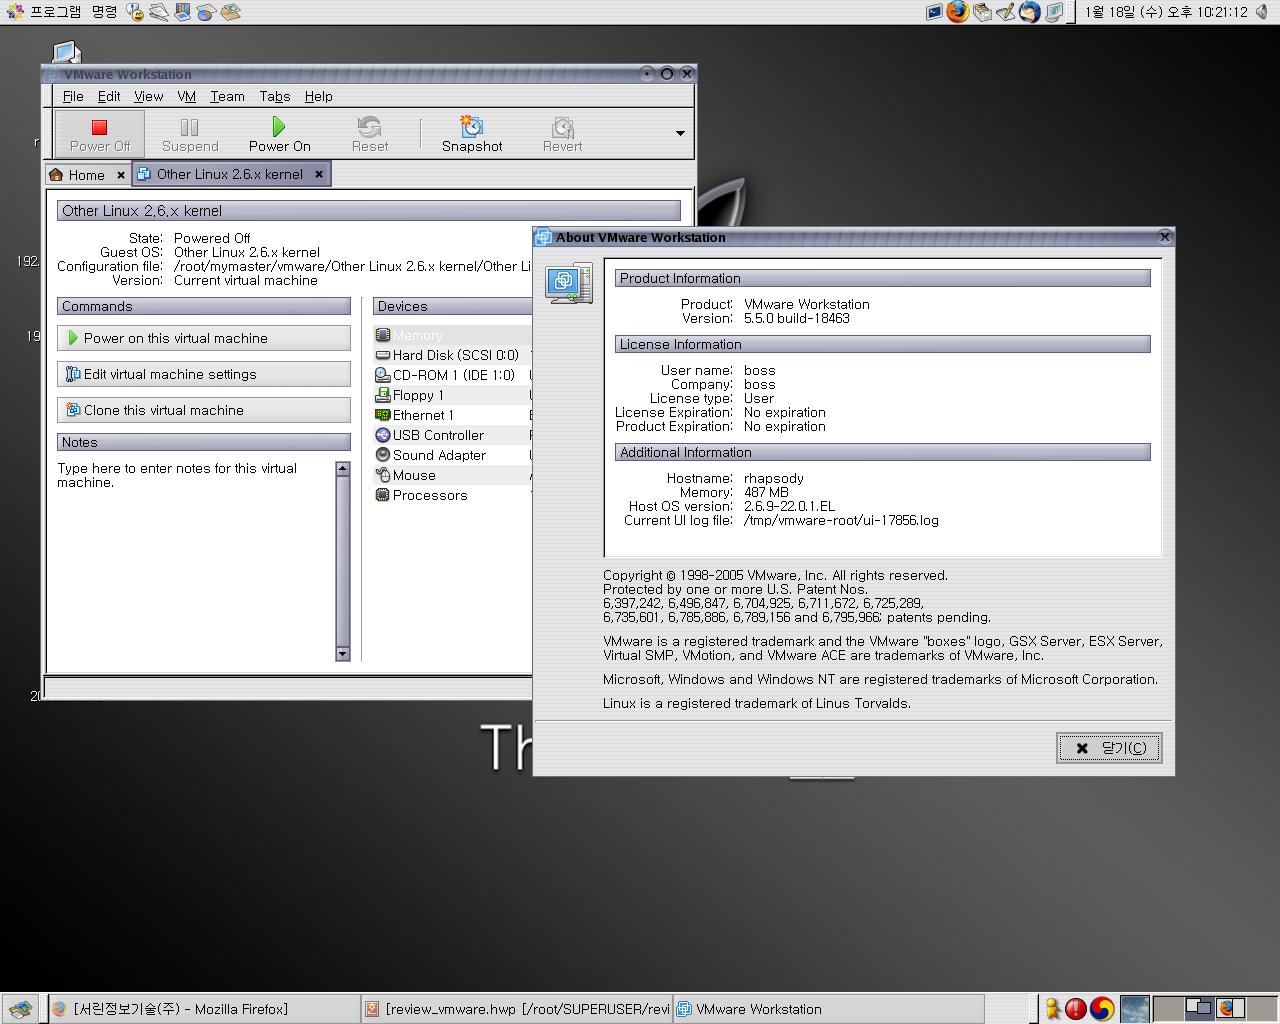The image size is (1280, 1024).
Task: Select the Mouse device
Action: [x=452, y=475]
